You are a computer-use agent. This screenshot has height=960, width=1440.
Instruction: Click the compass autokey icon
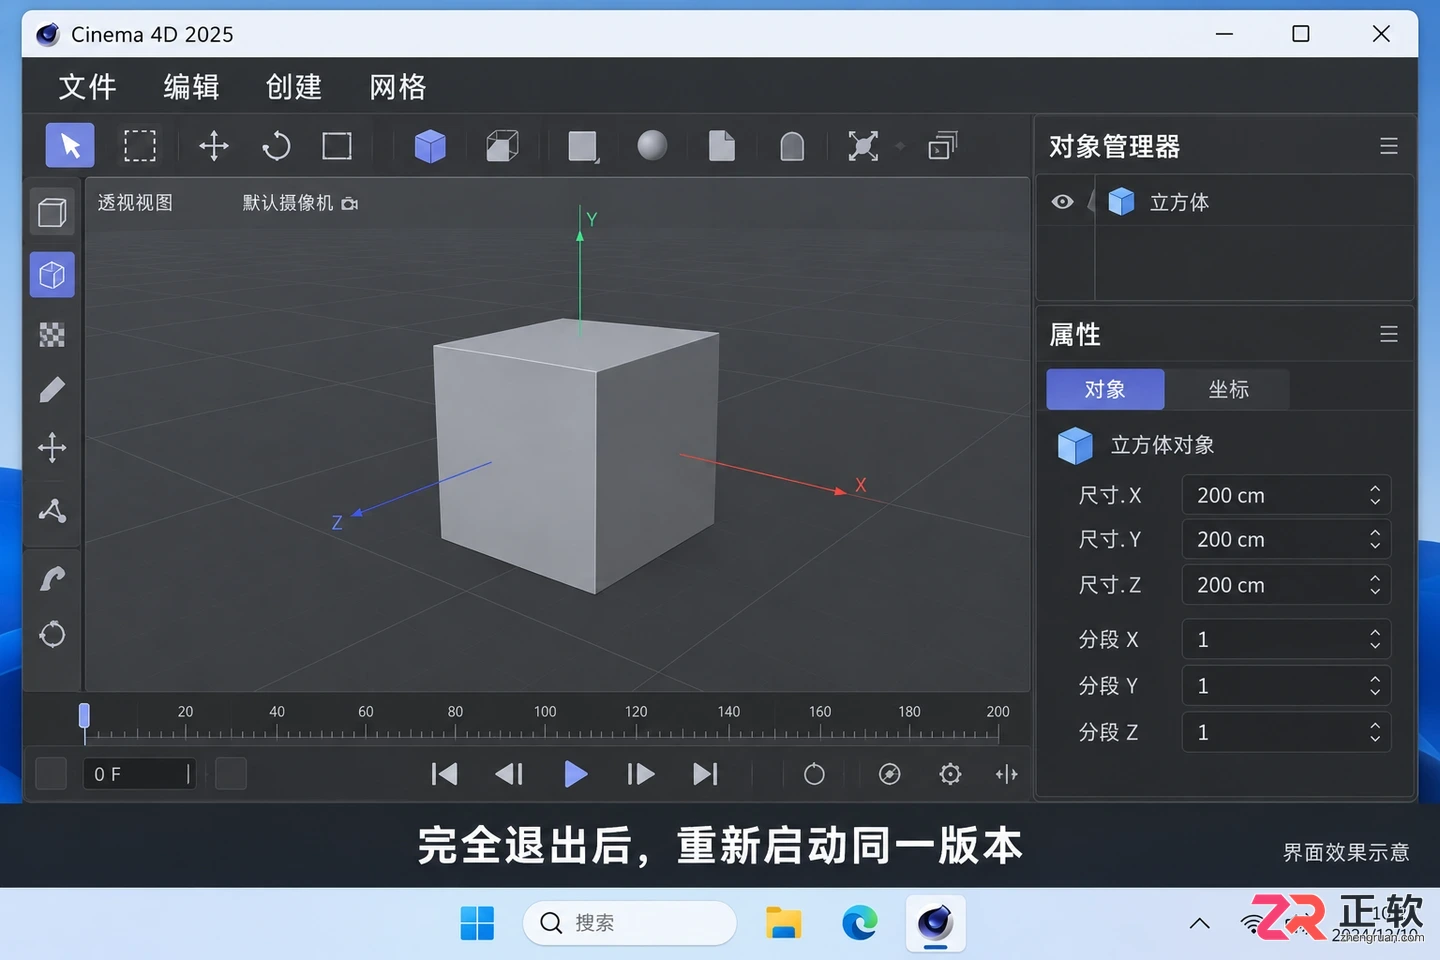click(889, 774)
